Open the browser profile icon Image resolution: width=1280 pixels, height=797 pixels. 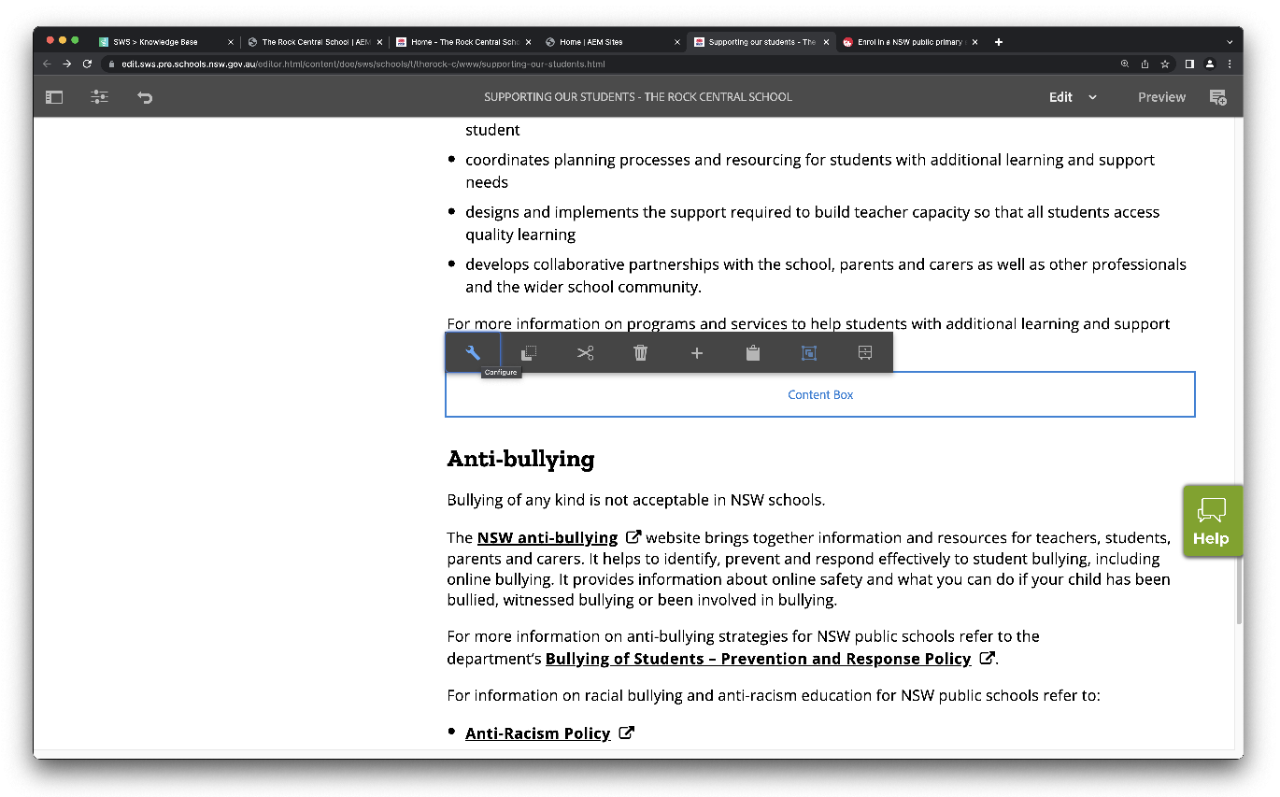[x=1210, y=64]
